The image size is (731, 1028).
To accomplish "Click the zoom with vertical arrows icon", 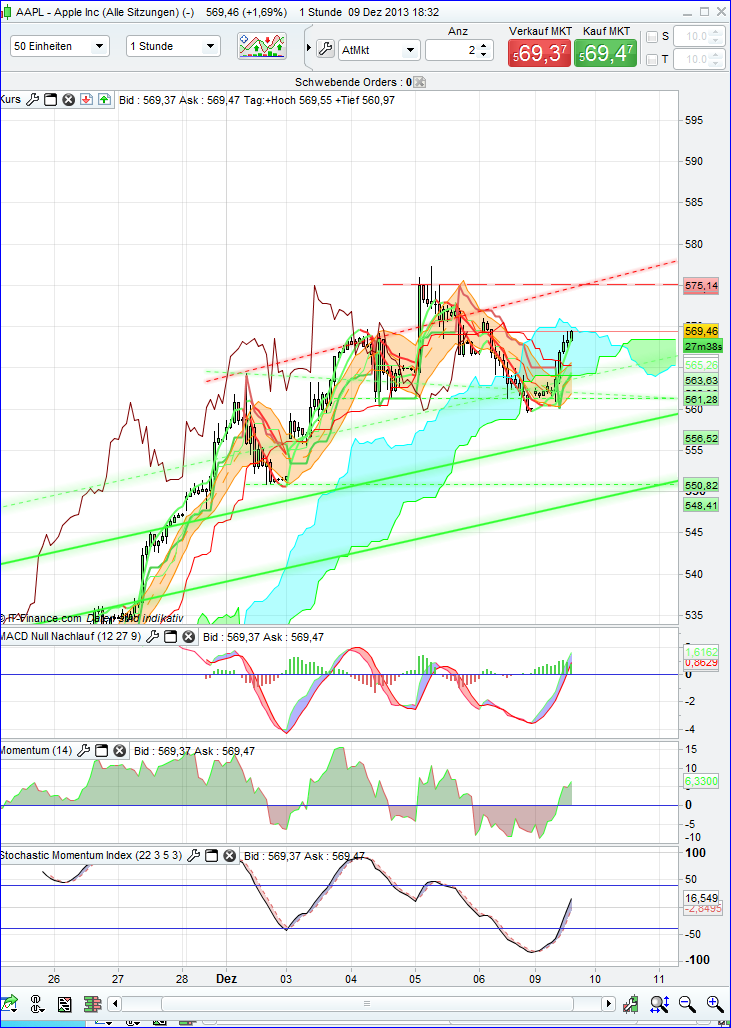I will [660, 1003].
